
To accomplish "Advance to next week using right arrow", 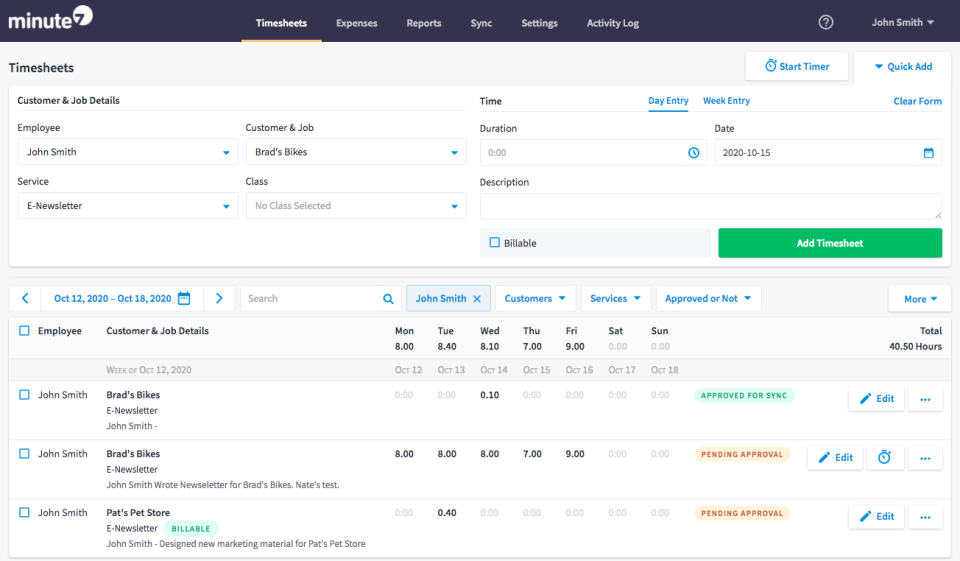I will (219, 298).
